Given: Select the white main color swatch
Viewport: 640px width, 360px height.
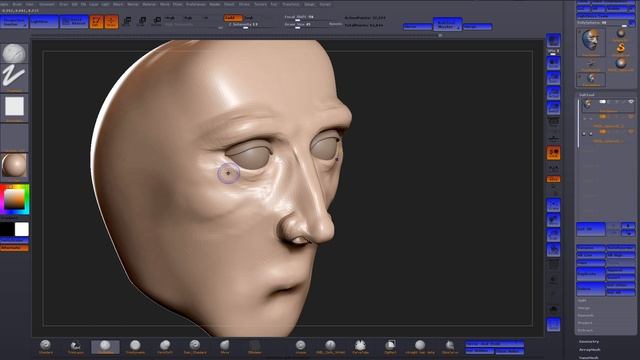Looking at the screenshot, I should pos(22,229).
